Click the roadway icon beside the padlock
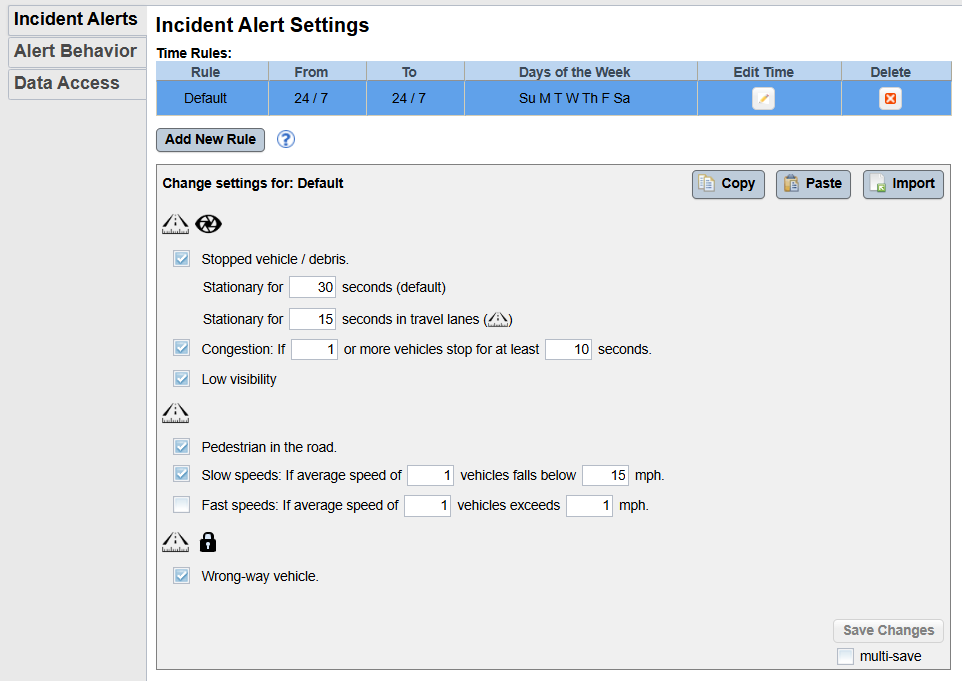962x681 pixels. click(175, 542)
